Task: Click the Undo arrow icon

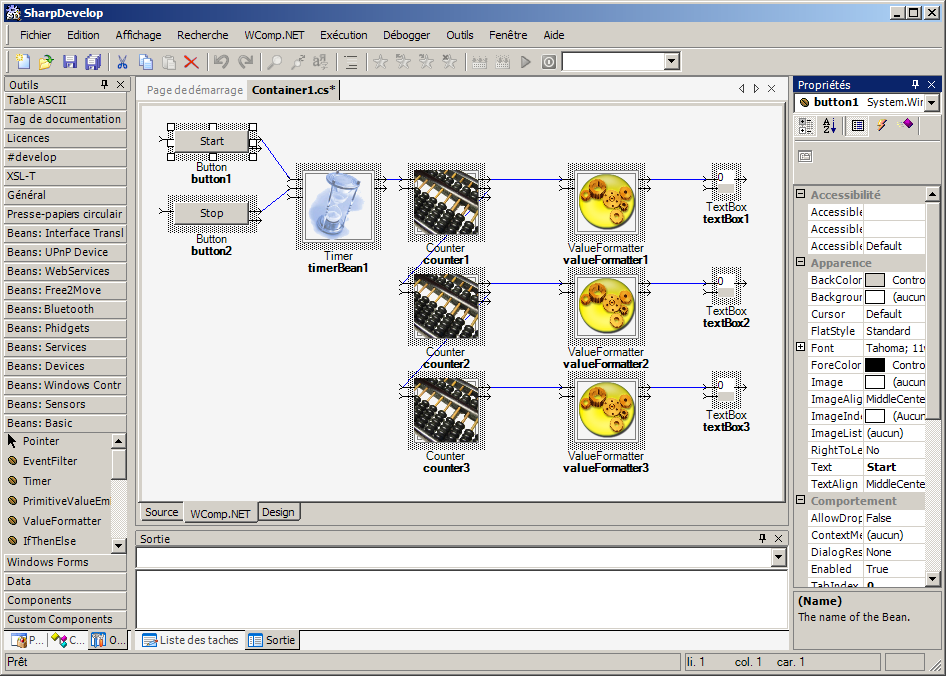Action: pos(221,62)
